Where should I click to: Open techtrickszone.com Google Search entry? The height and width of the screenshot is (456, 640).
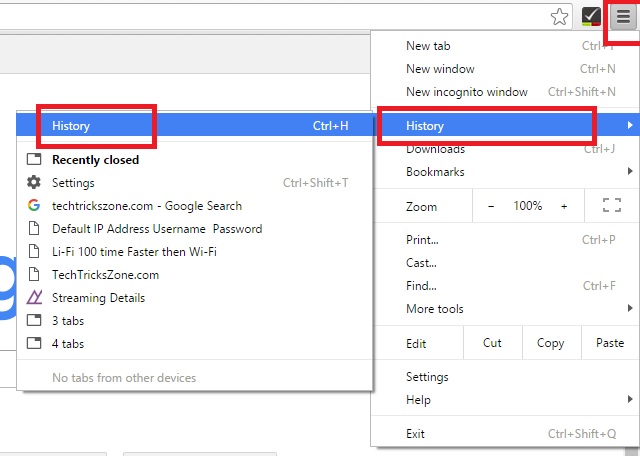point(146,206)
